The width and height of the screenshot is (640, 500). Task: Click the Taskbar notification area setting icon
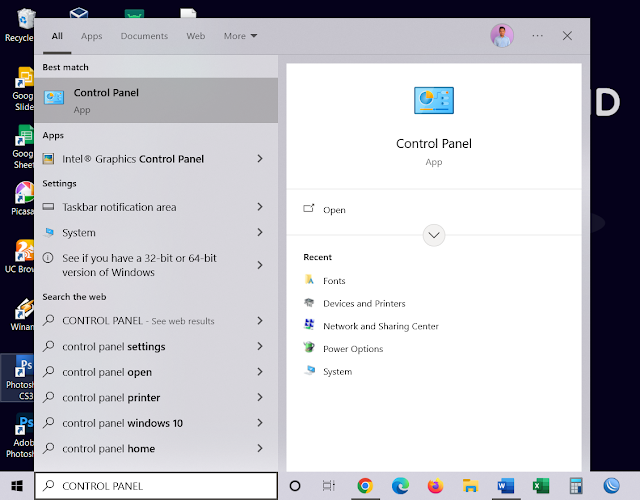[49, 207]
